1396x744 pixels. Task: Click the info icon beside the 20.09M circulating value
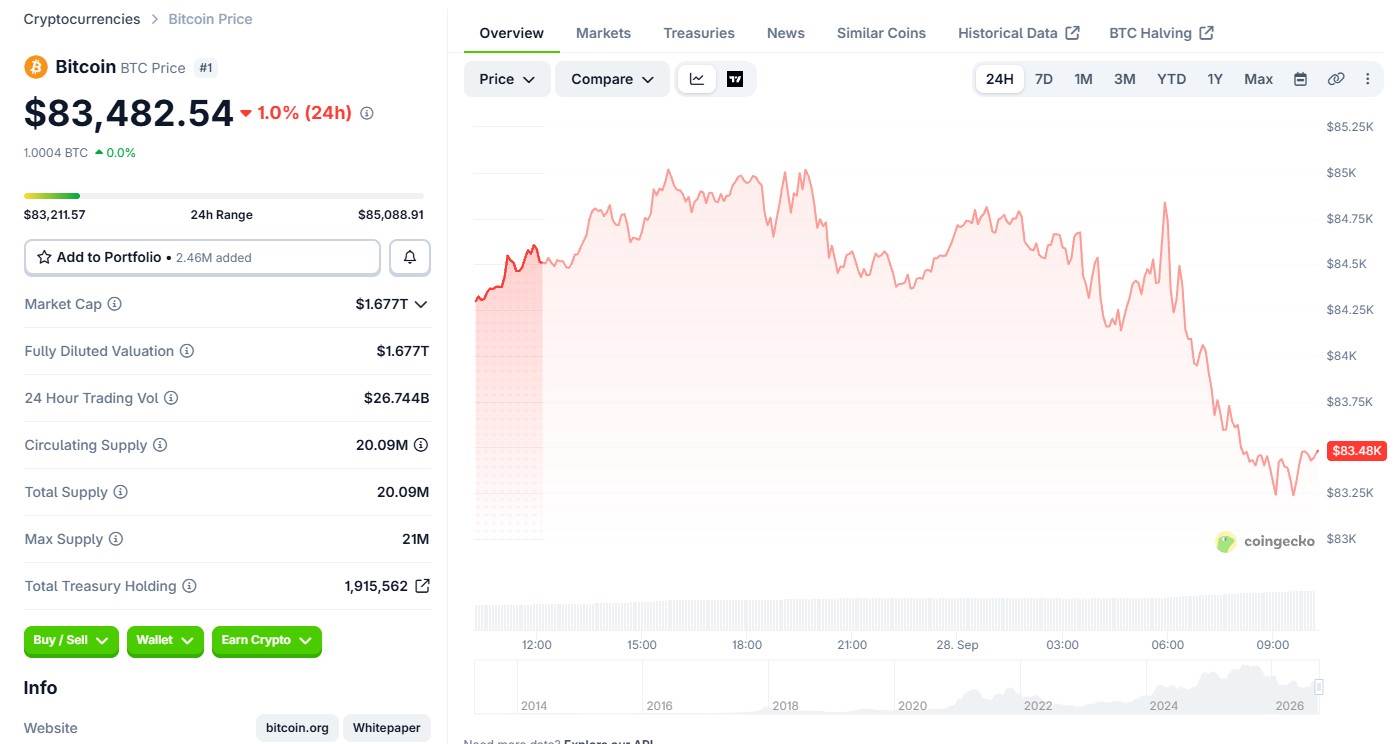click(421, 445)
